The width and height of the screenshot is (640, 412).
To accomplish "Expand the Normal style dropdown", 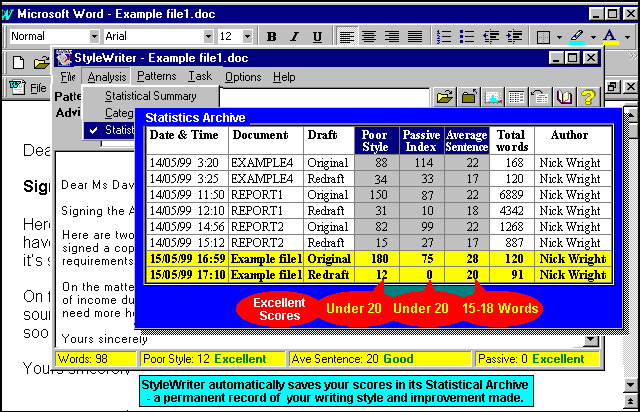I will point(93,37).
